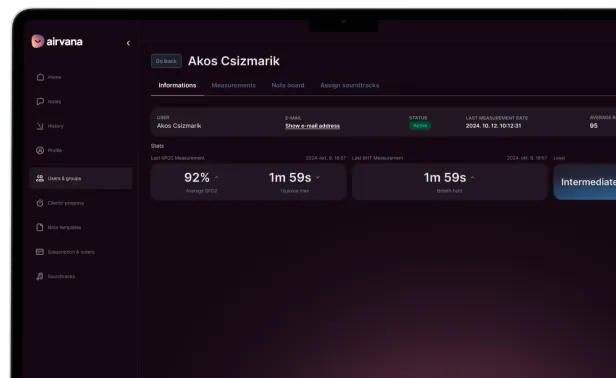Switch to the Measurements tab
This screenshot has height=378, width=616.
(x=233, y=85)
